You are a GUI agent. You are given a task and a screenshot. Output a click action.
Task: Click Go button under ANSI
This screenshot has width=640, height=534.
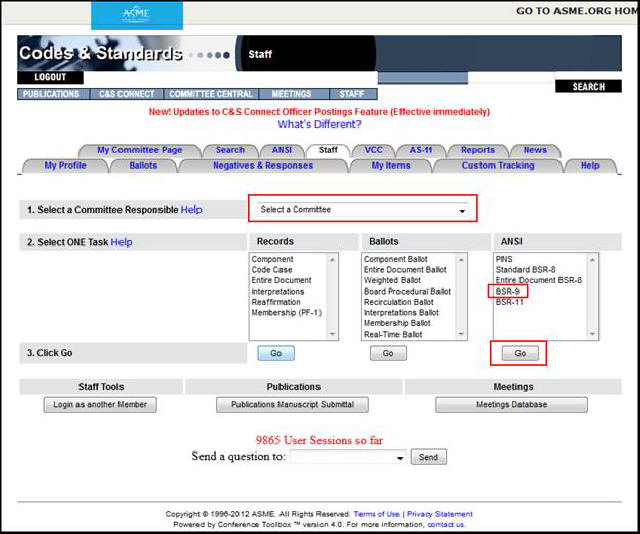520,353
